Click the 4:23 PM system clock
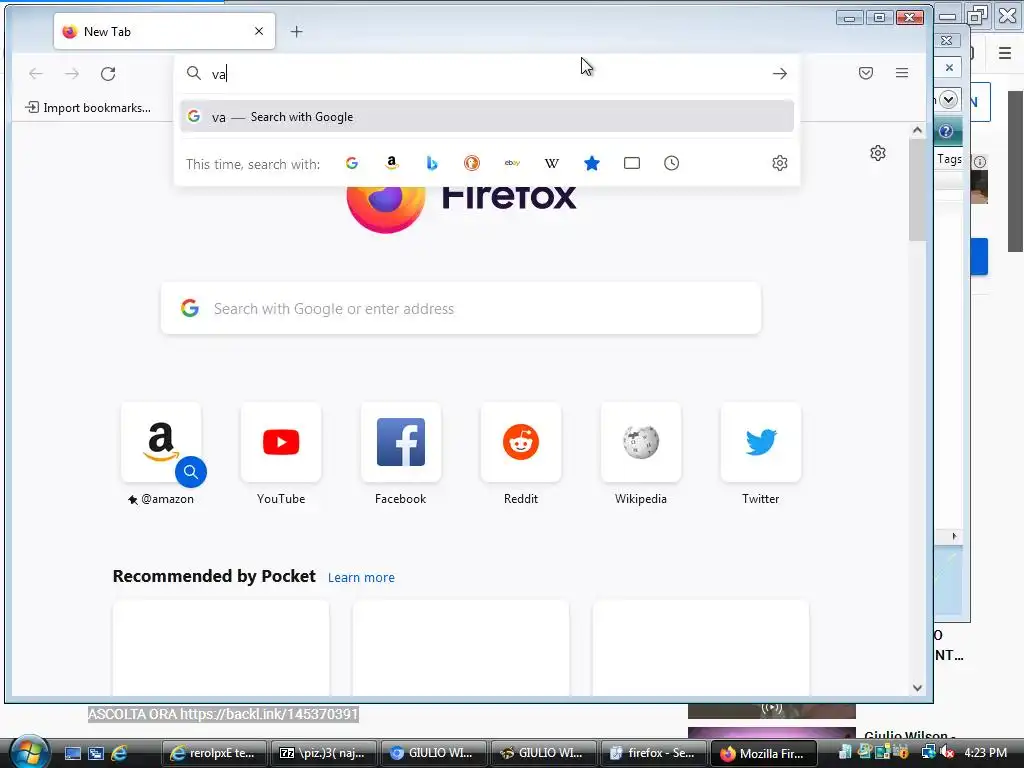The width and height of the screenshot is (1024, 768). point(985,752)
